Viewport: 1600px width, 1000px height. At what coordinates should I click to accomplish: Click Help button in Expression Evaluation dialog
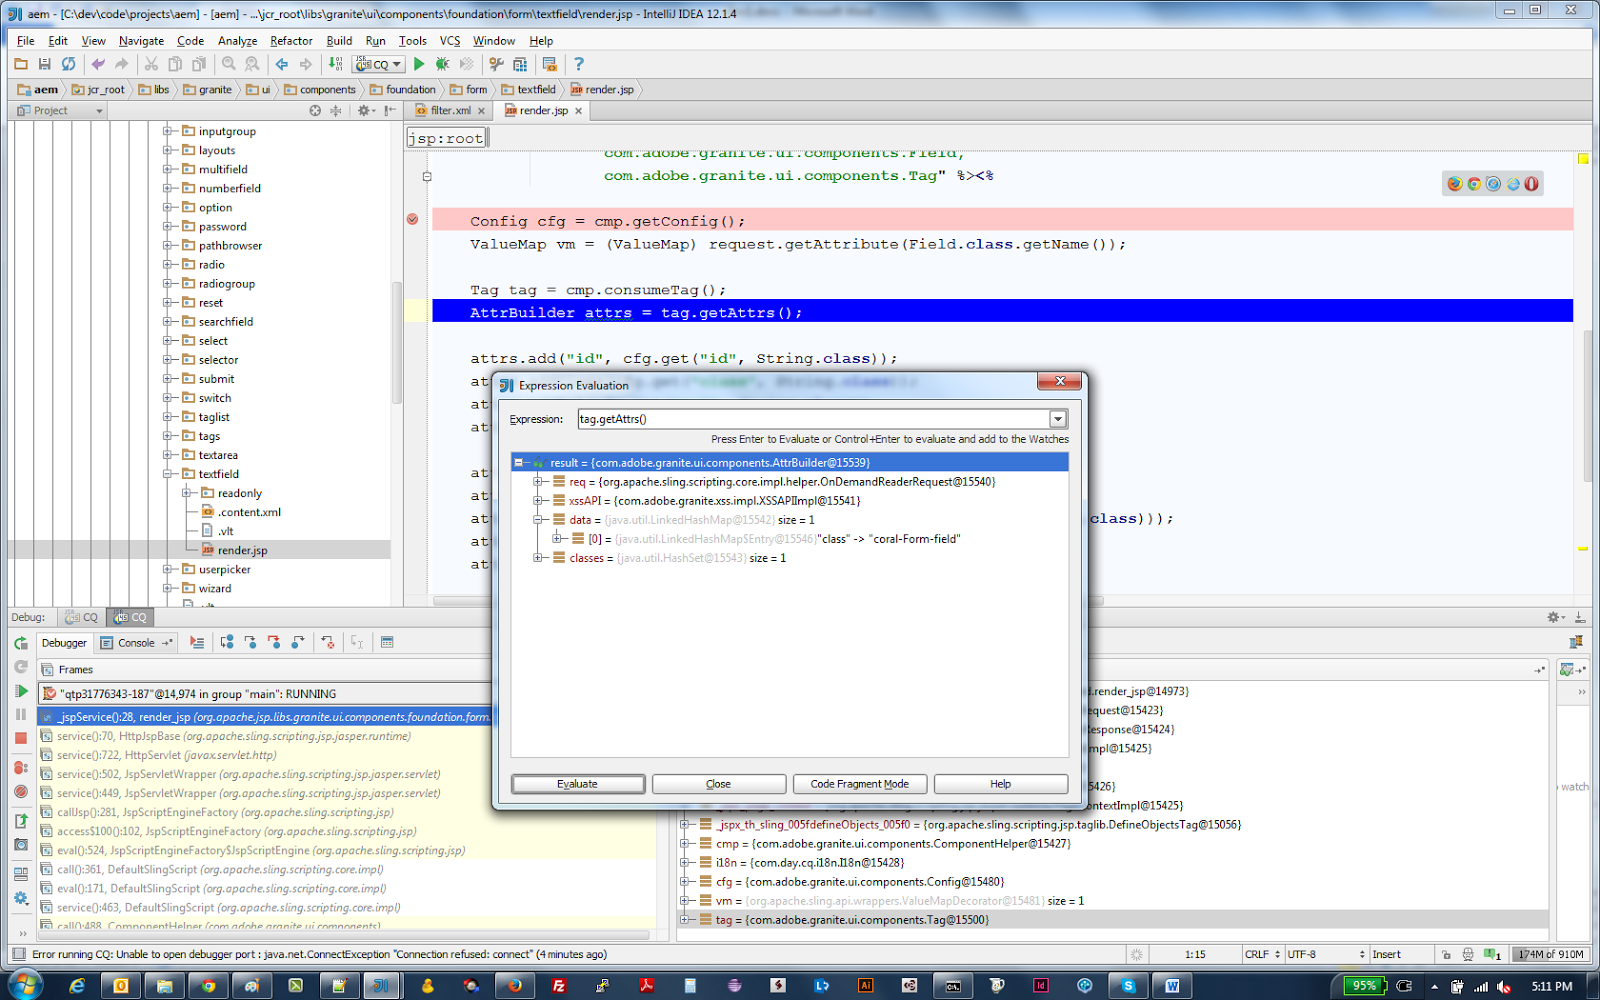coord(1001,784)
